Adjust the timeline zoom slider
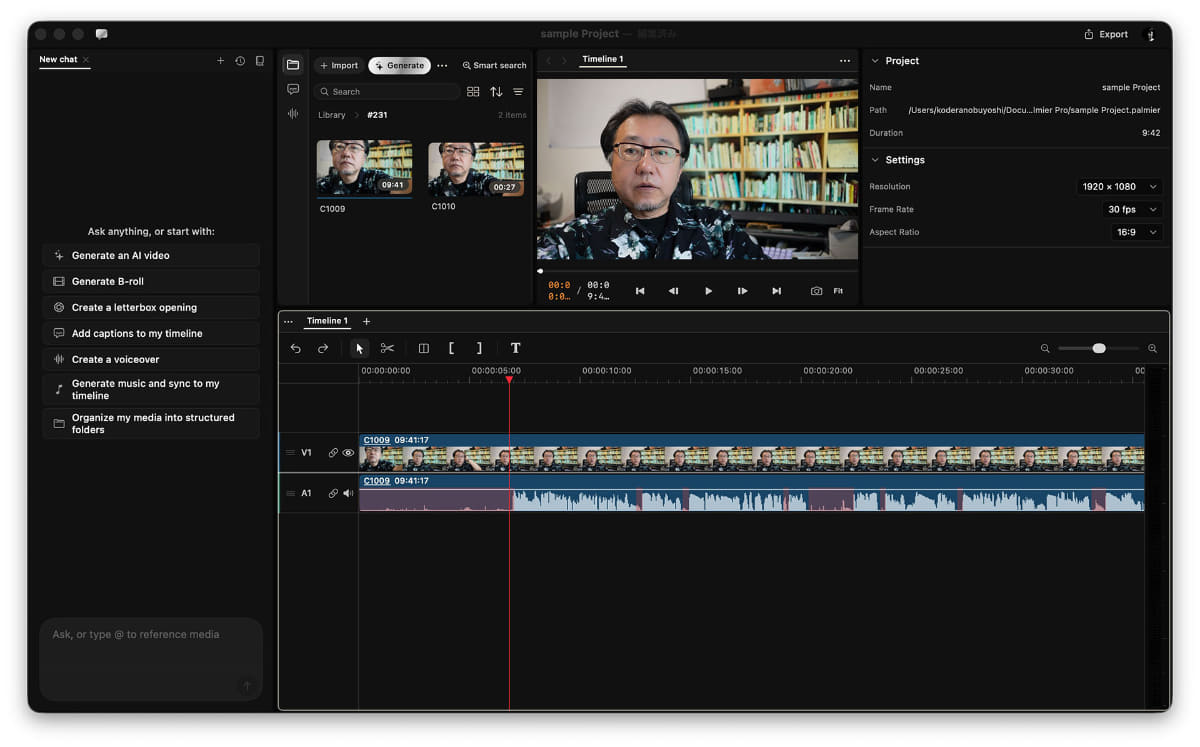The height and width of the screenshot is (747, 1200). pos(1098,348)
